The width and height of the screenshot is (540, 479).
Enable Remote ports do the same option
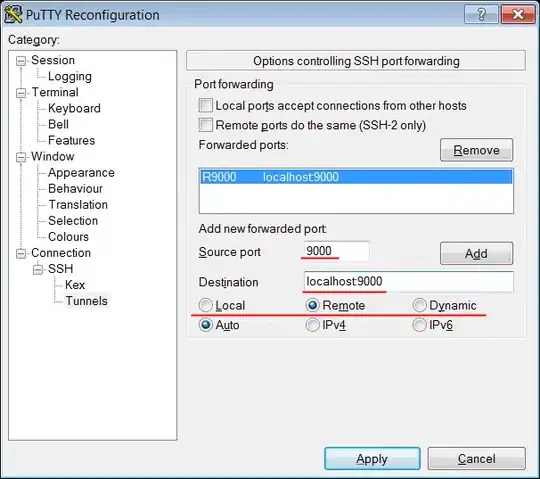coord(206,125)
